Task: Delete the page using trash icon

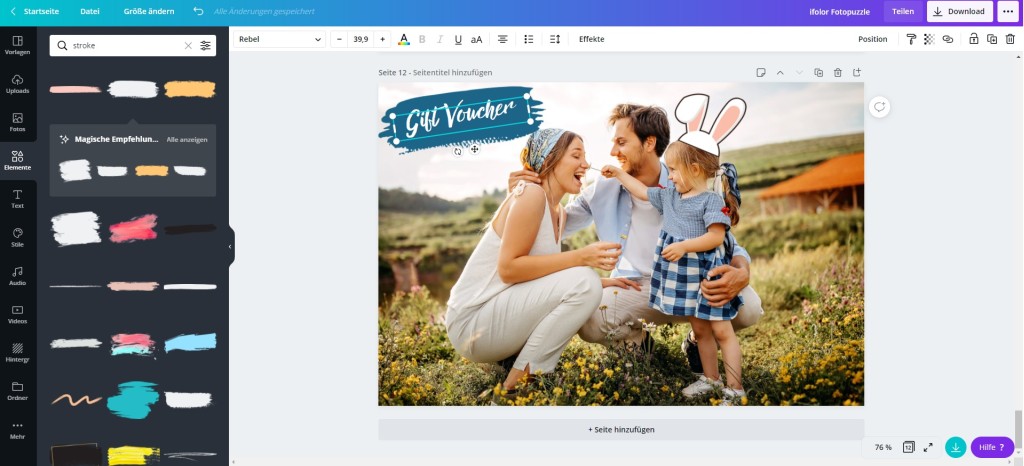Action: coord(838,73)
